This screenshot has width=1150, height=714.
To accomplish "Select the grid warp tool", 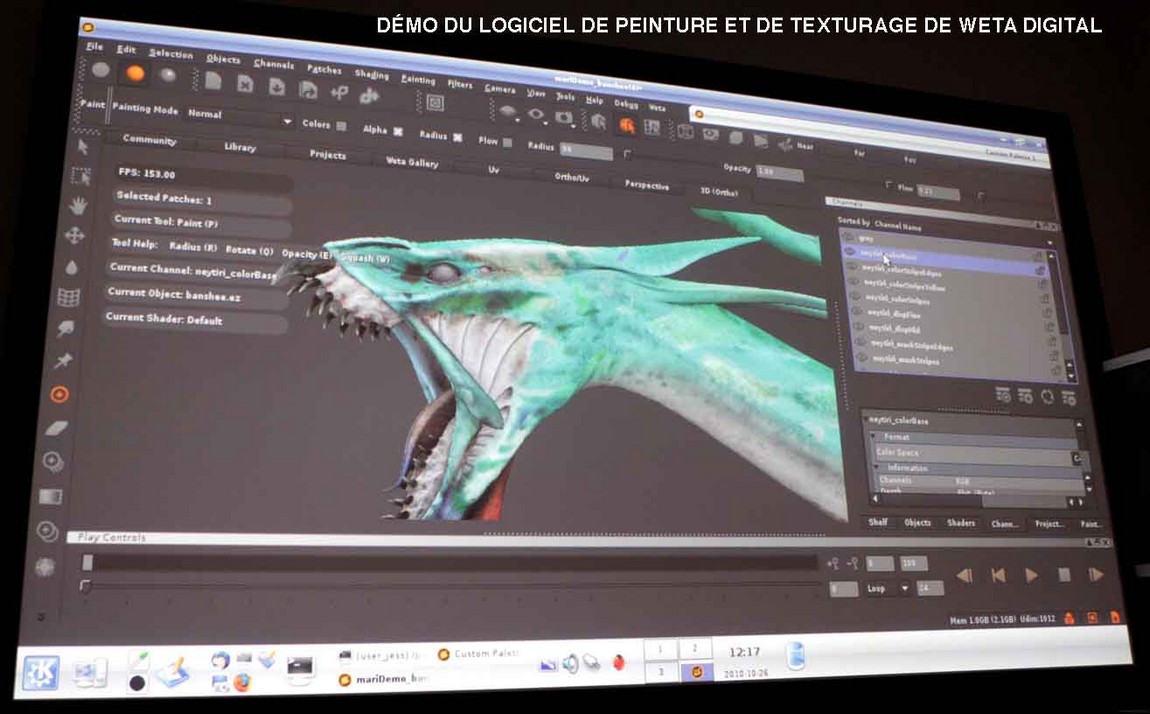I will coord(68,297).
